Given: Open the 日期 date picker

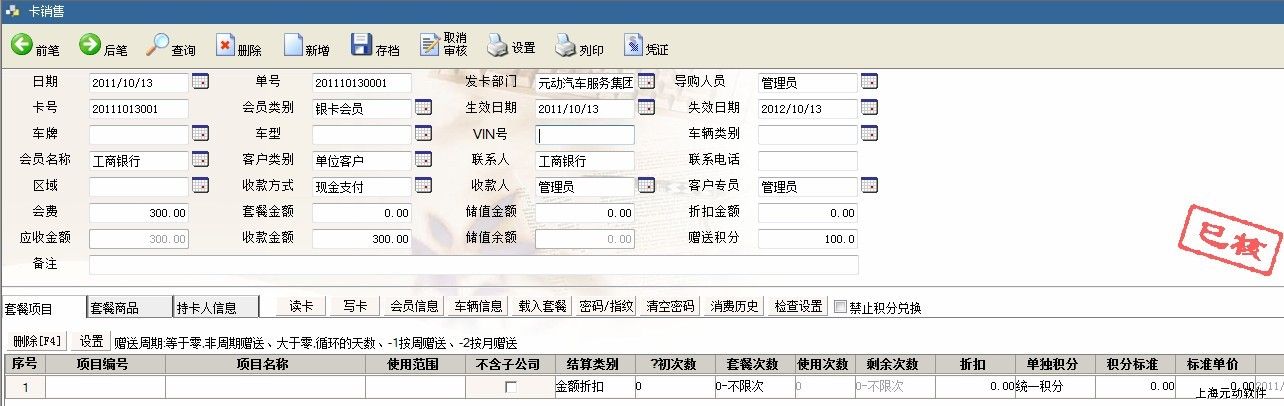Looking at the screenshot, I should point(199,82).
